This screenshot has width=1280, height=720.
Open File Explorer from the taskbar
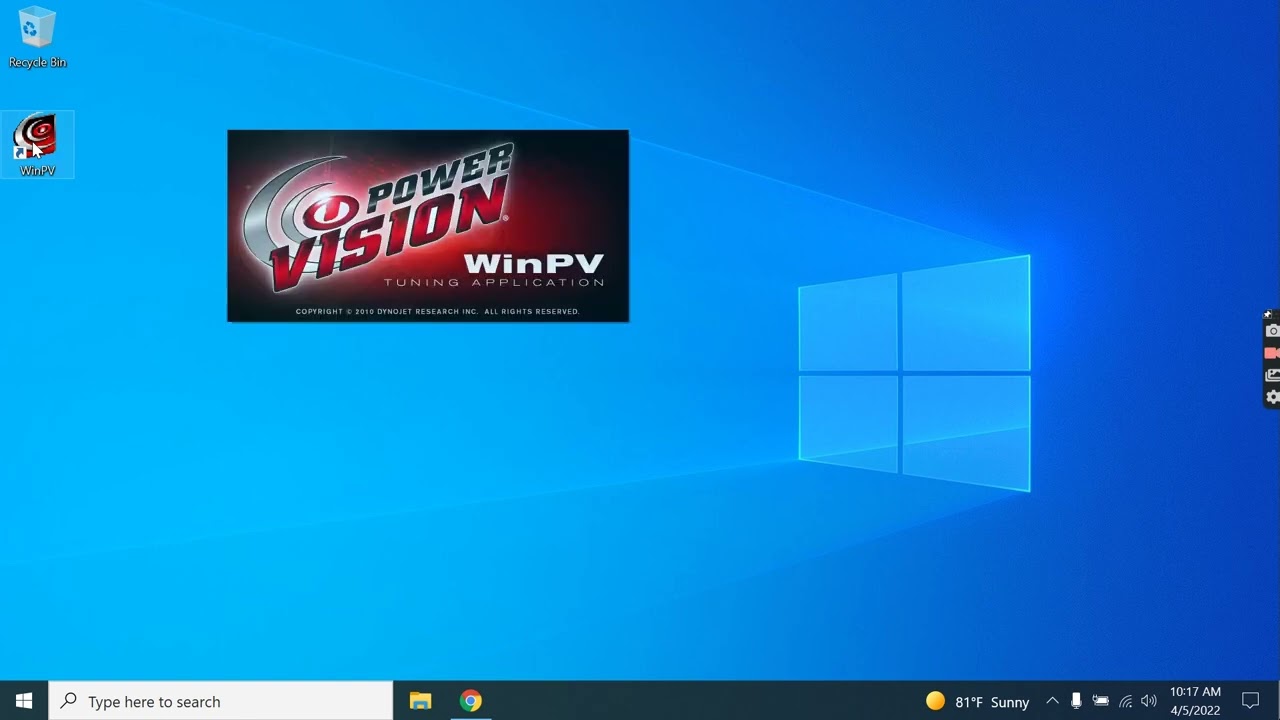(420, 701)
